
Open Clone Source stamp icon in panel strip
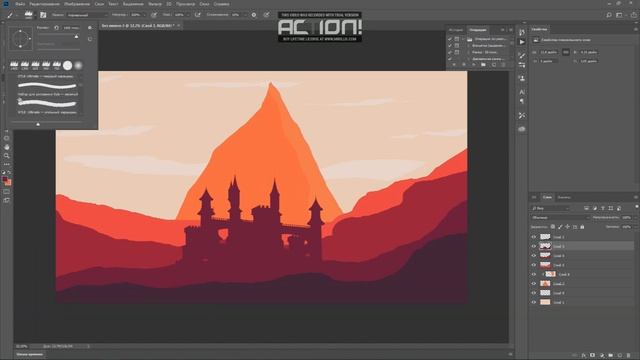coord(522,78)
